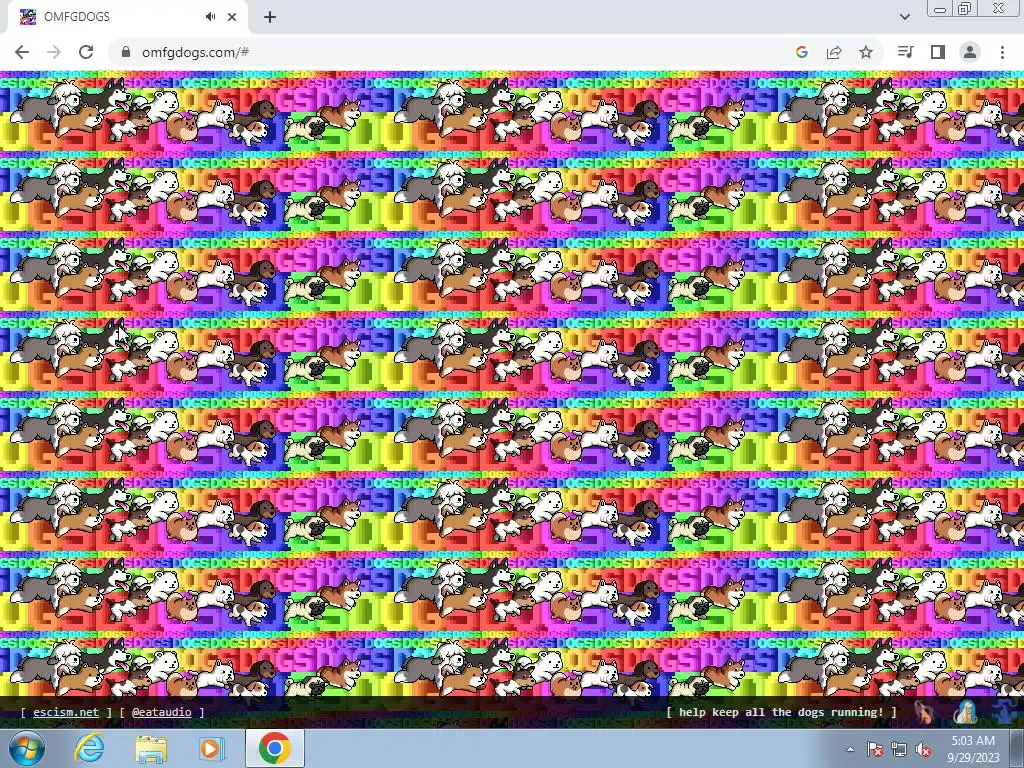Share this page using the share icon
This screenshot has height=768, width=1024.
834,52
